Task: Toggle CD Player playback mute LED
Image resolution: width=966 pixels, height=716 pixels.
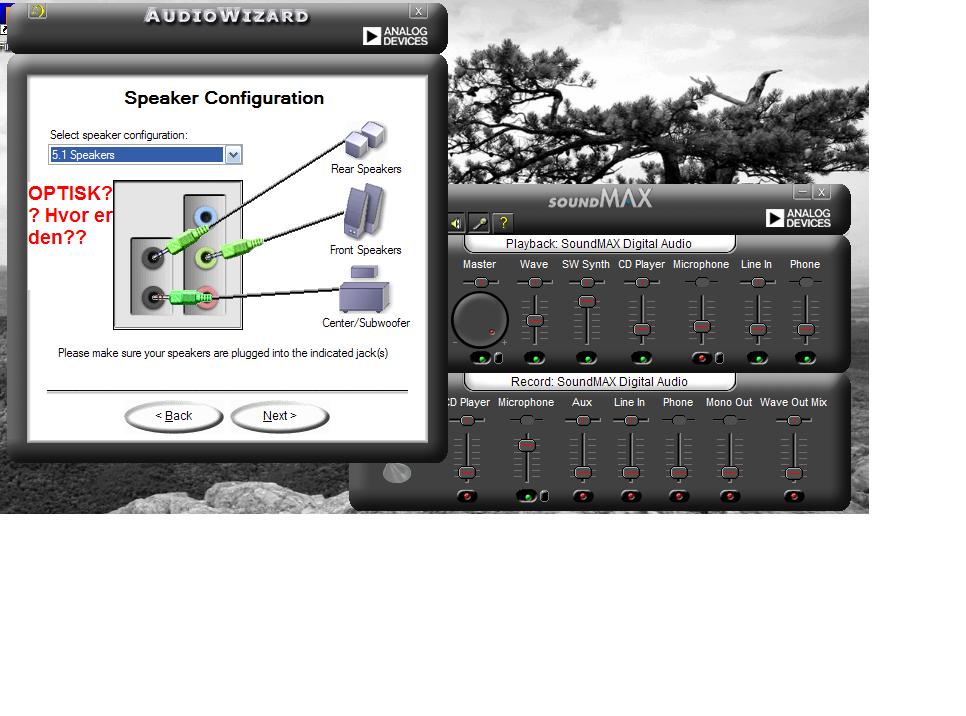Action: (641, 358)
